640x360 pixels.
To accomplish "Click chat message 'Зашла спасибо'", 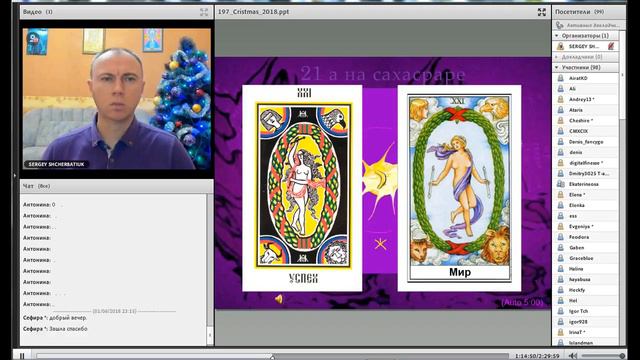I will tap(68, 329).
